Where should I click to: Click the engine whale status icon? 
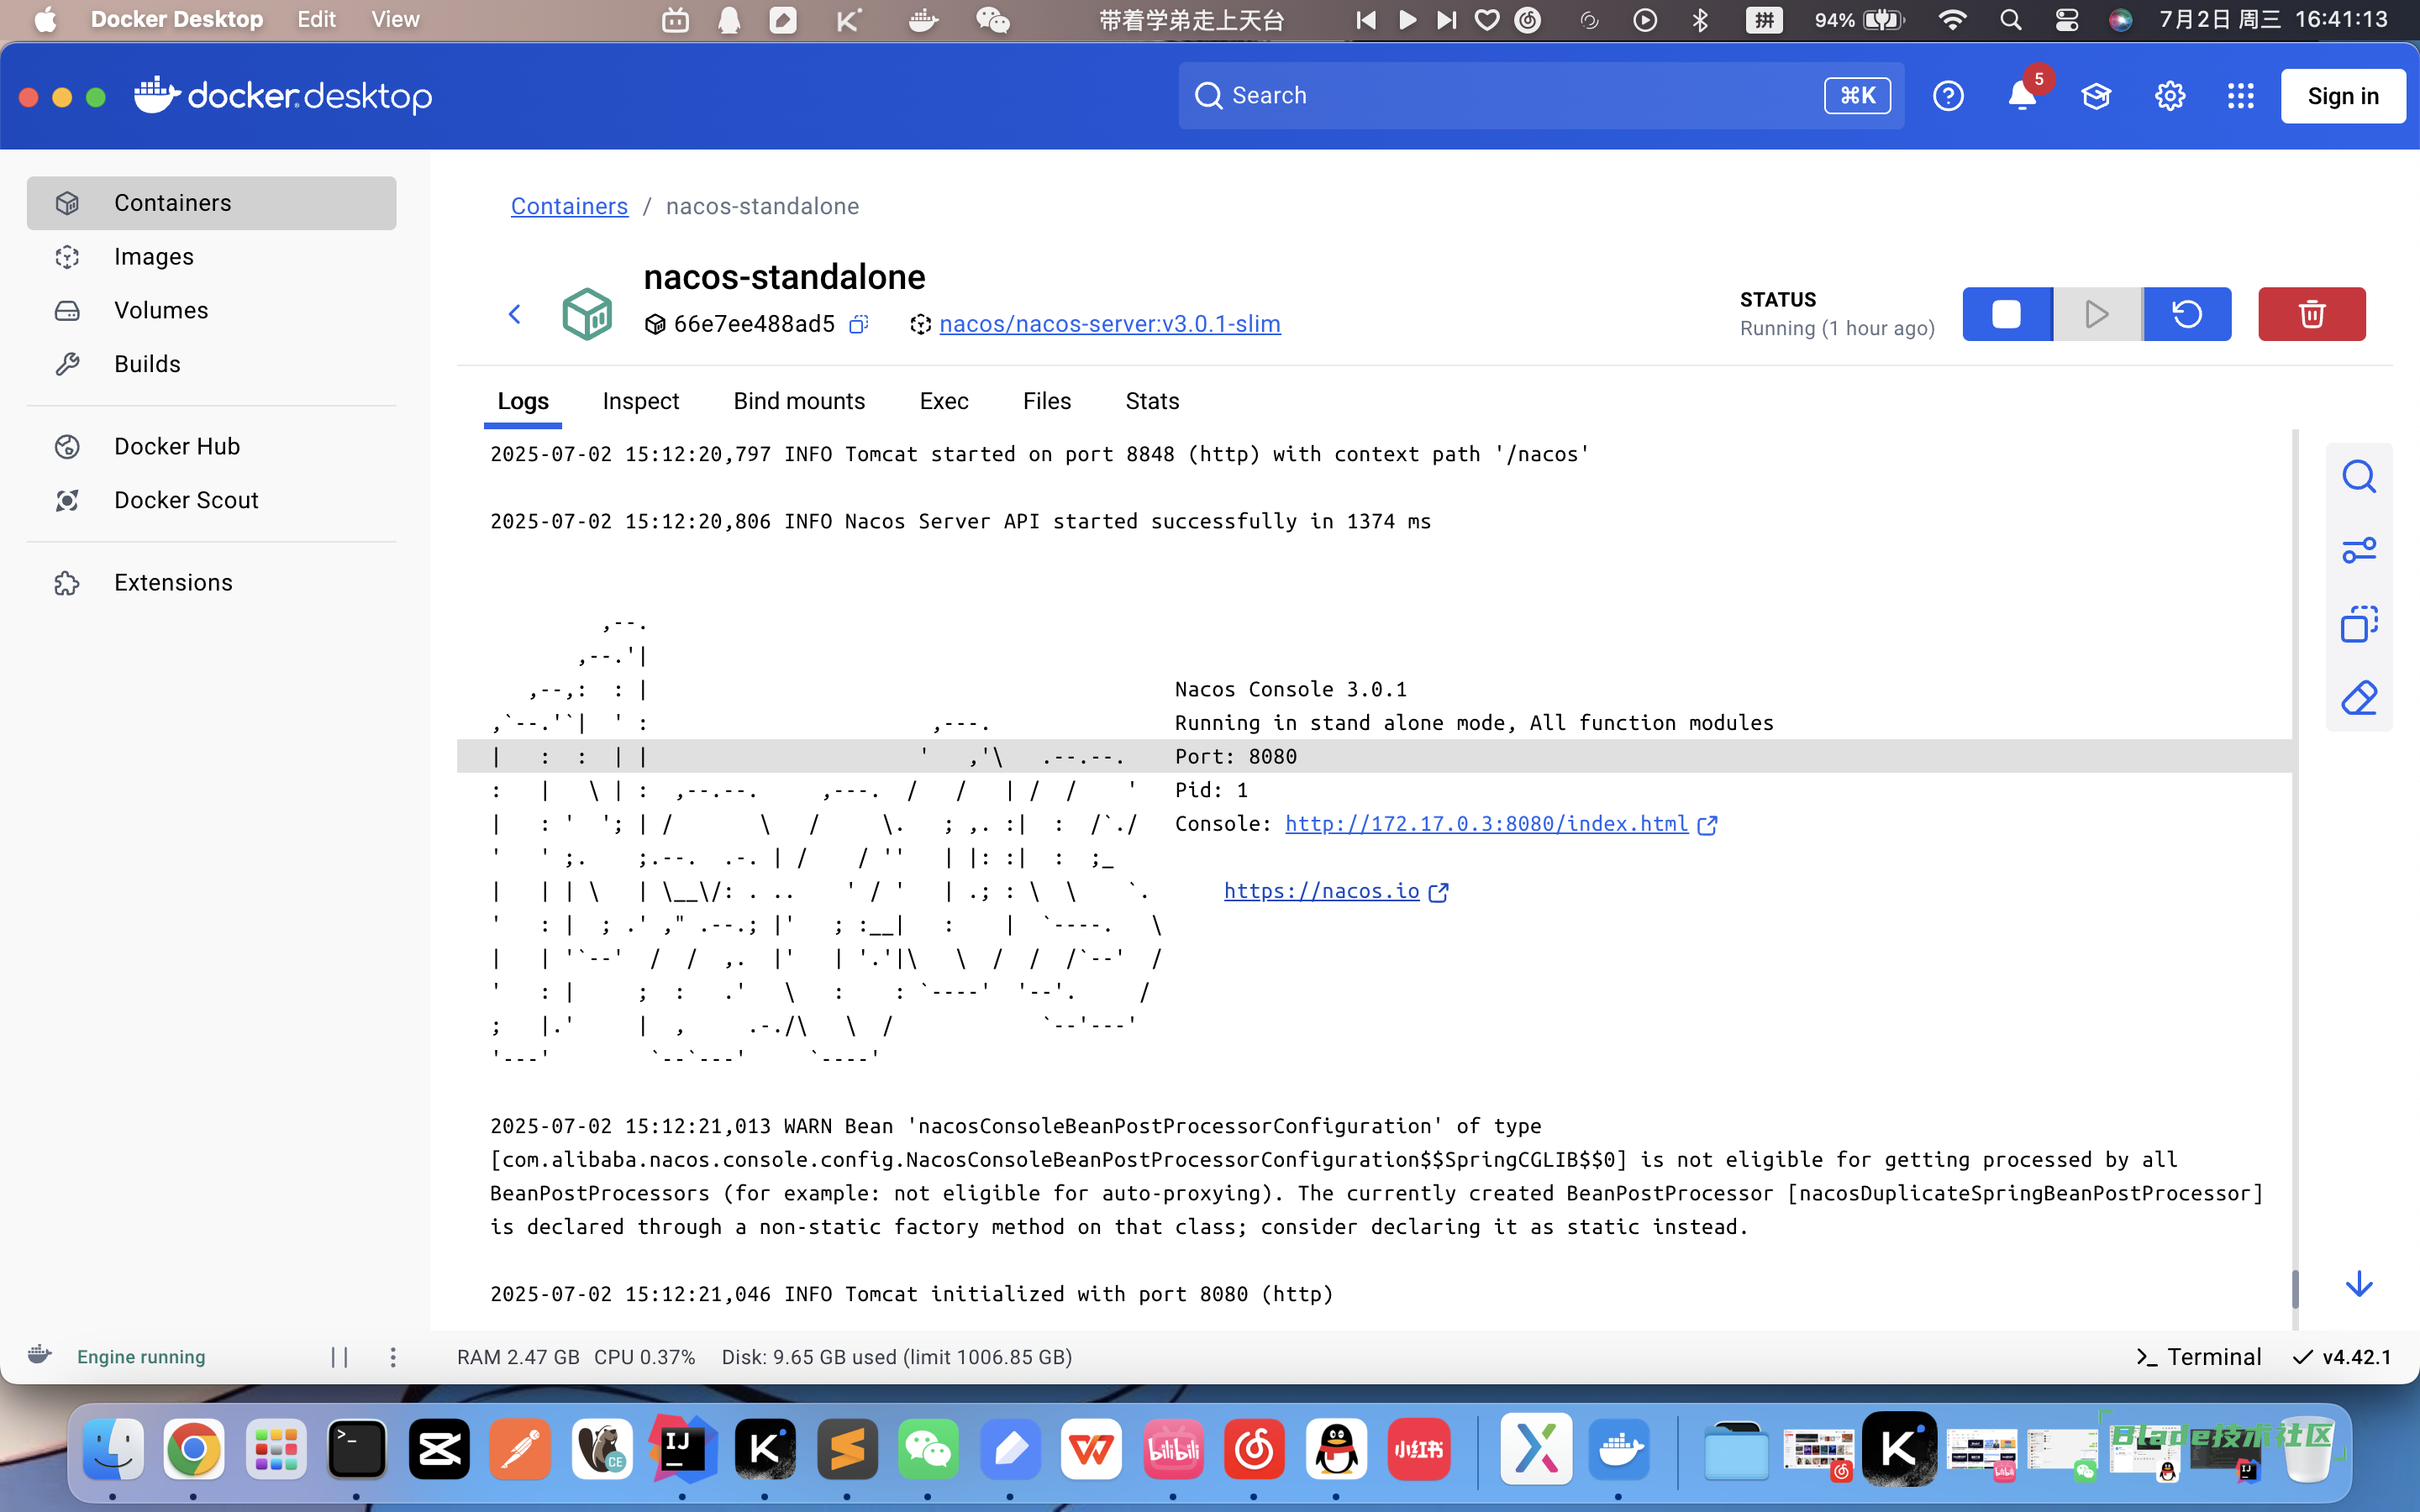coord(40,1355)
